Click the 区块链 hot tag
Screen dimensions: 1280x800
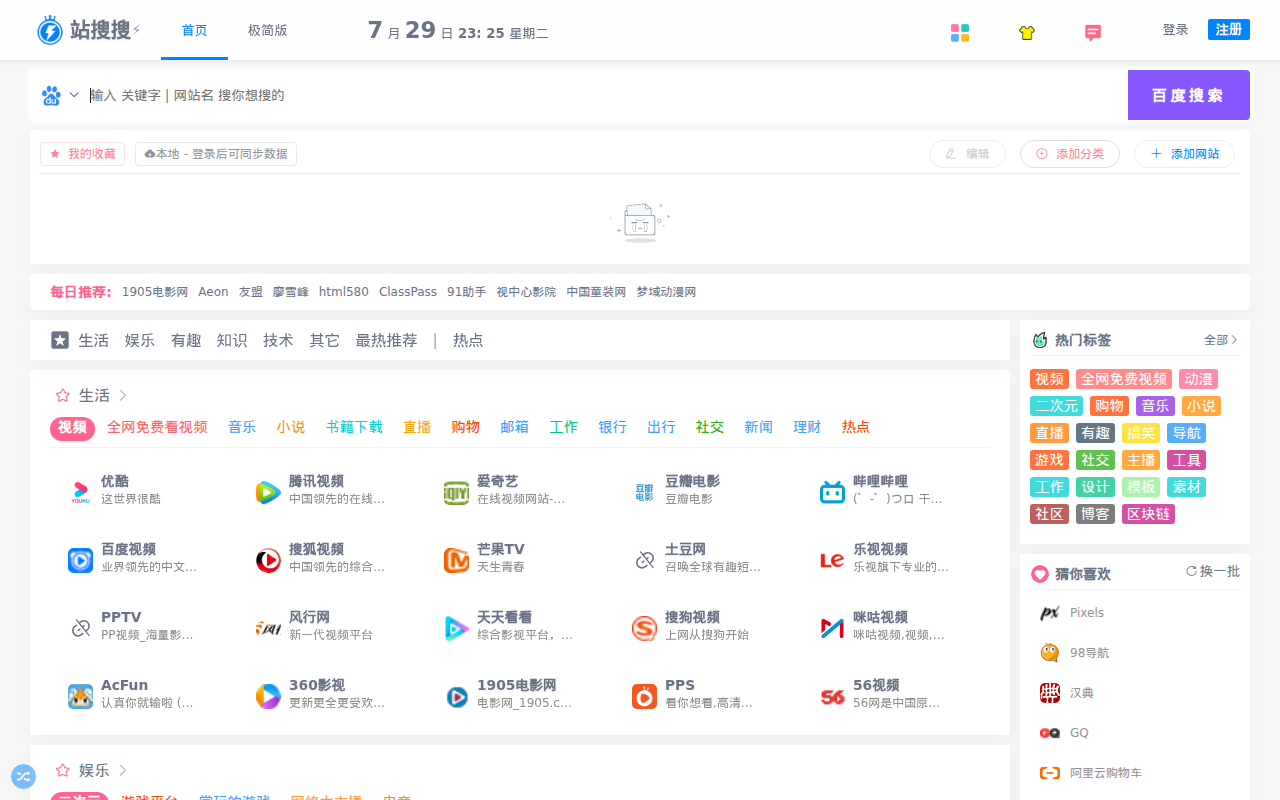[1148, 514]
